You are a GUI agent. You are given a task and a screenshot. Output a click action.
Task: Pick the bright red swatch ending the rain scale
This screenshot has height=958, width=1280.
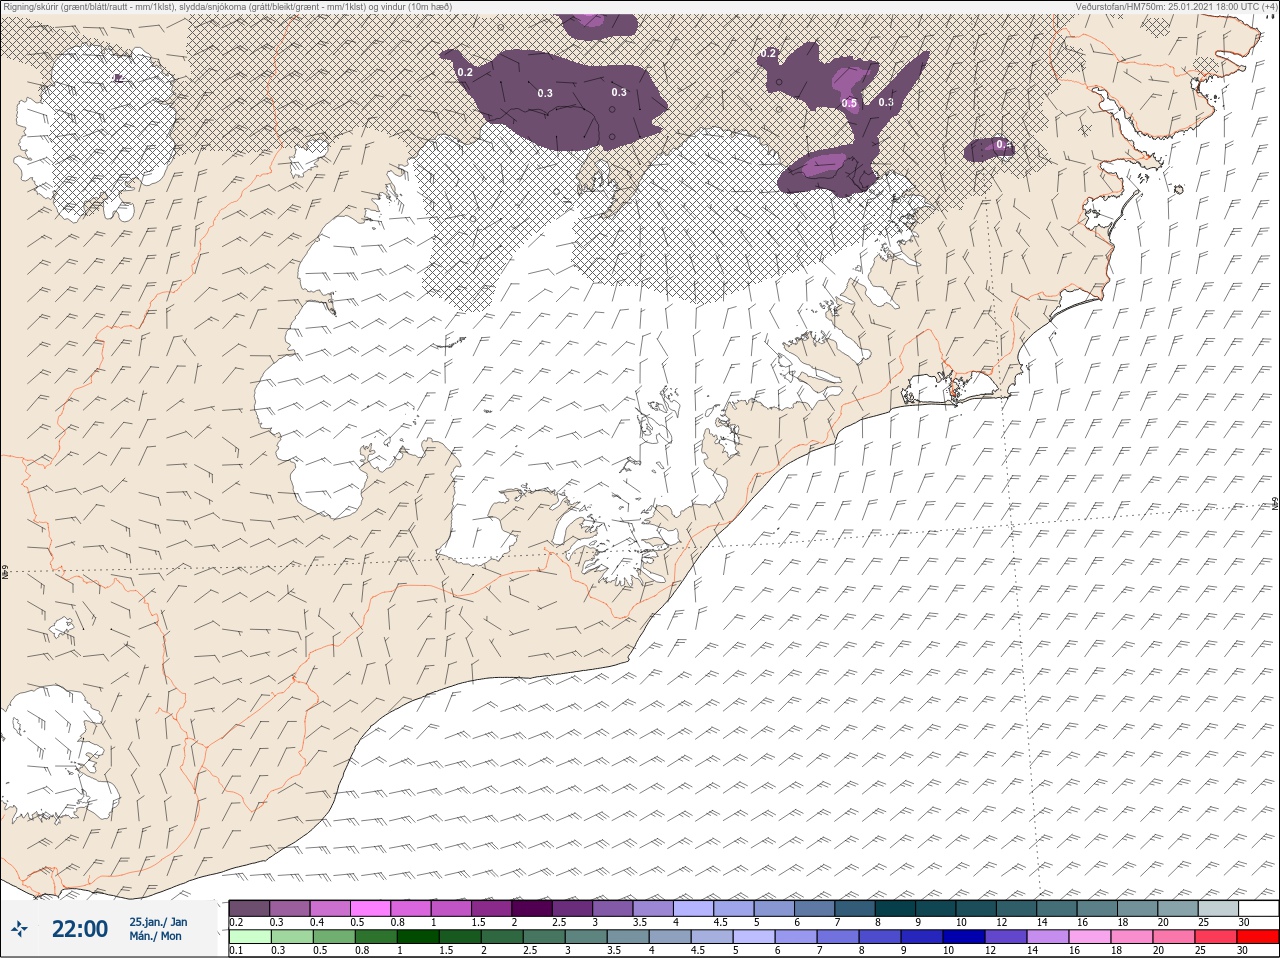point(1258,937)
